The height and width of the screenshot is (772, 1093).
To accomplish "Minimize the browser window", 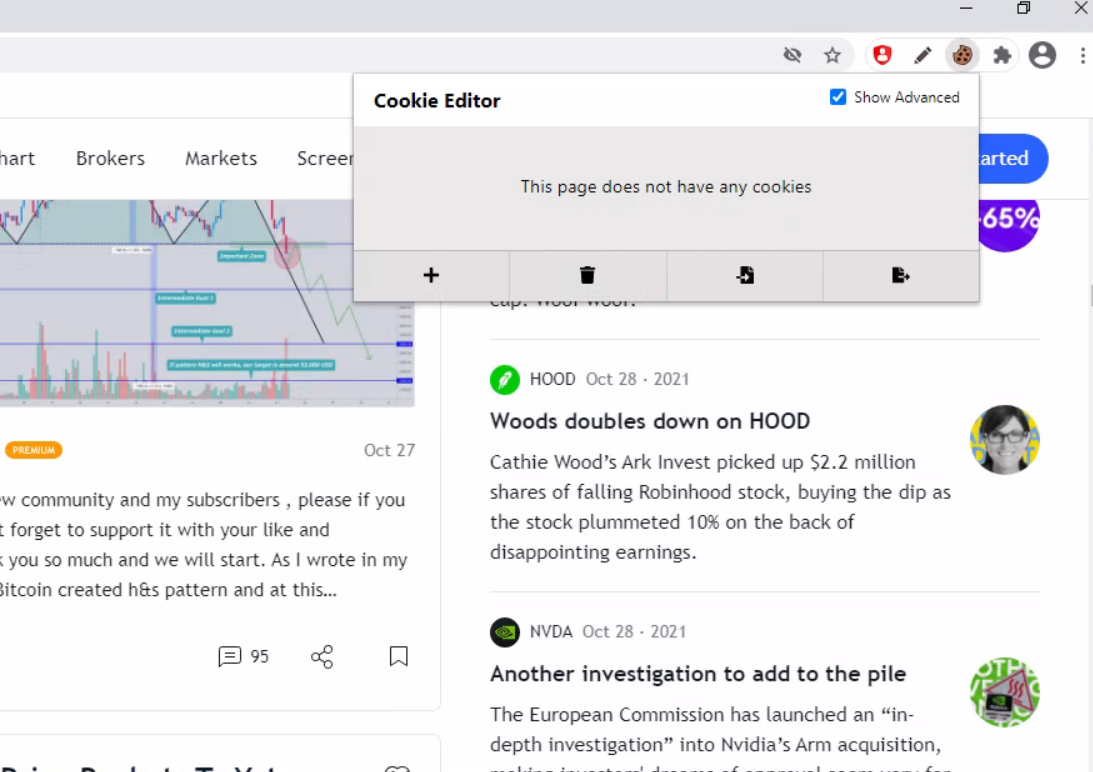I will coord(966,8).
